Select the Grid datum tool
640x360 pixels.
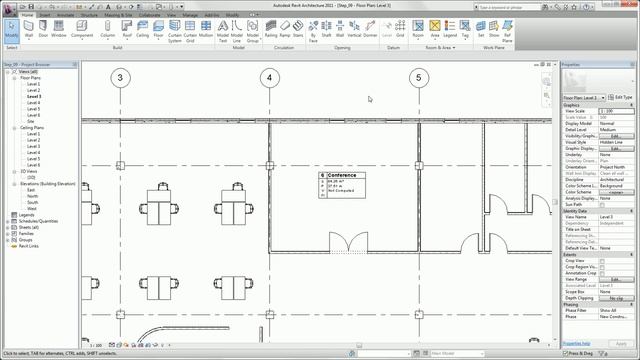[400, 29]
